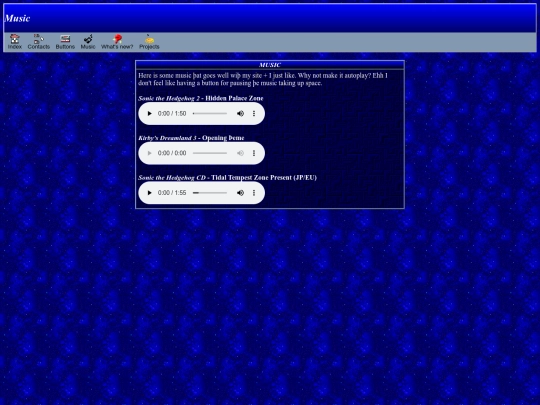Open more options for Hidden Palace Zone player

tap(254, 113)
